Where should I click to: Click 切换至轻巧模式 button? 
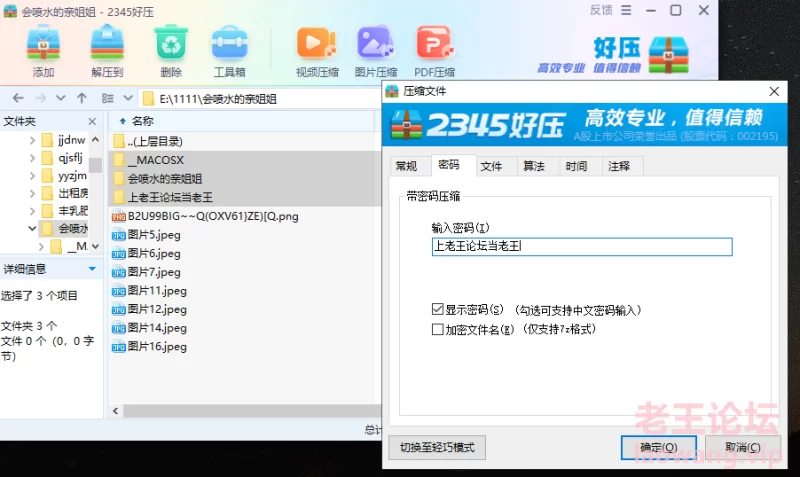click(x=437, y=447)
